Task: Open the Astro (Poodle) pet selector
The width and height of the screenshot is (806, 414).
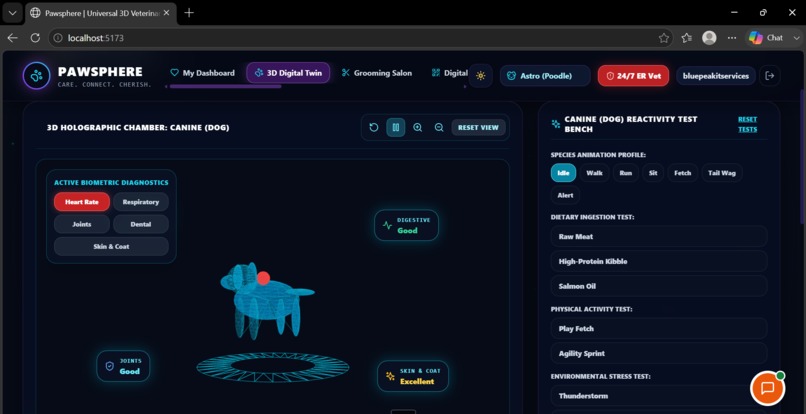Action: point(545,76)
